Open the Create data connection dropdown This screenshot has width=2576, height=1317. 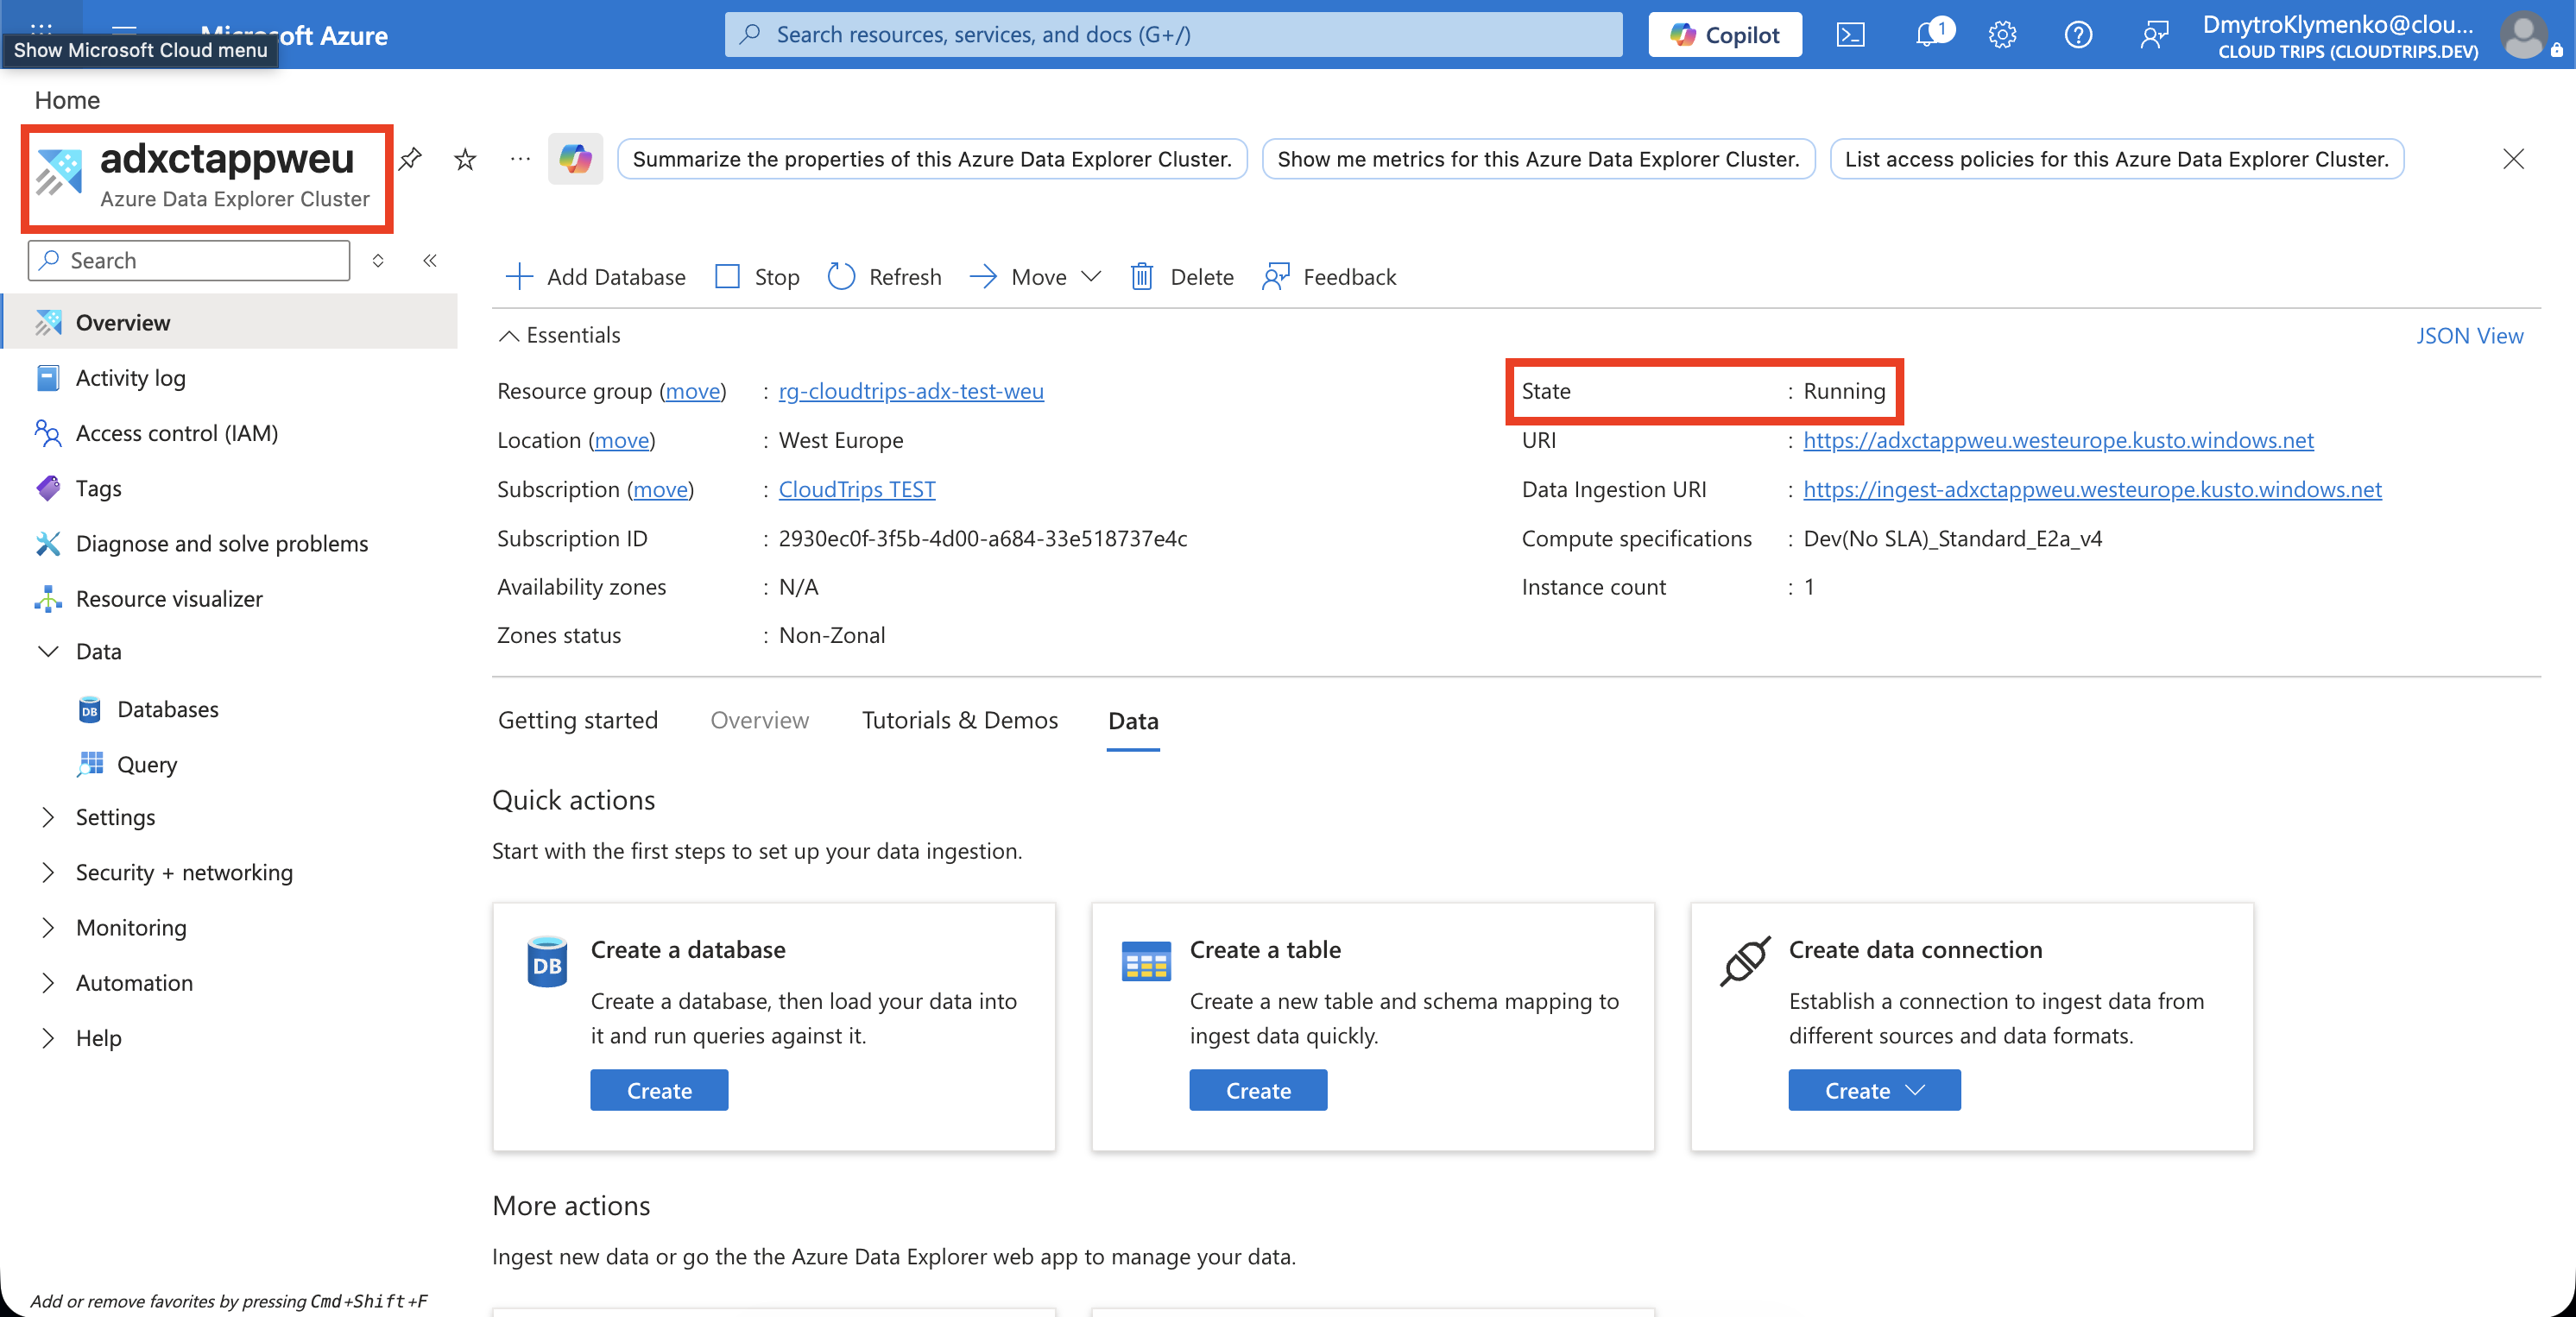(x=1874, y=1090)
